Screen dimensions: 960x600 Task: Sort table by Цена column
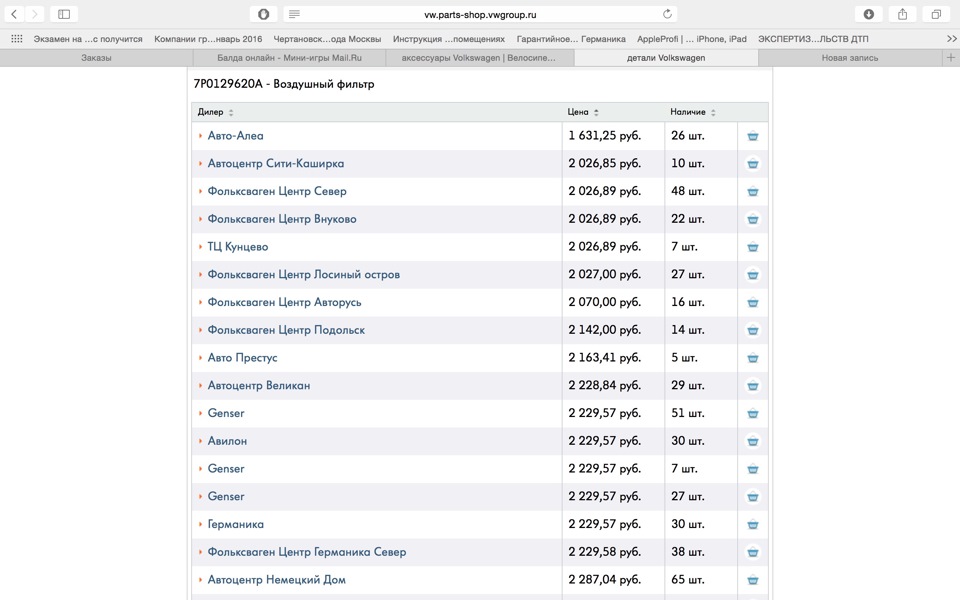583,112
